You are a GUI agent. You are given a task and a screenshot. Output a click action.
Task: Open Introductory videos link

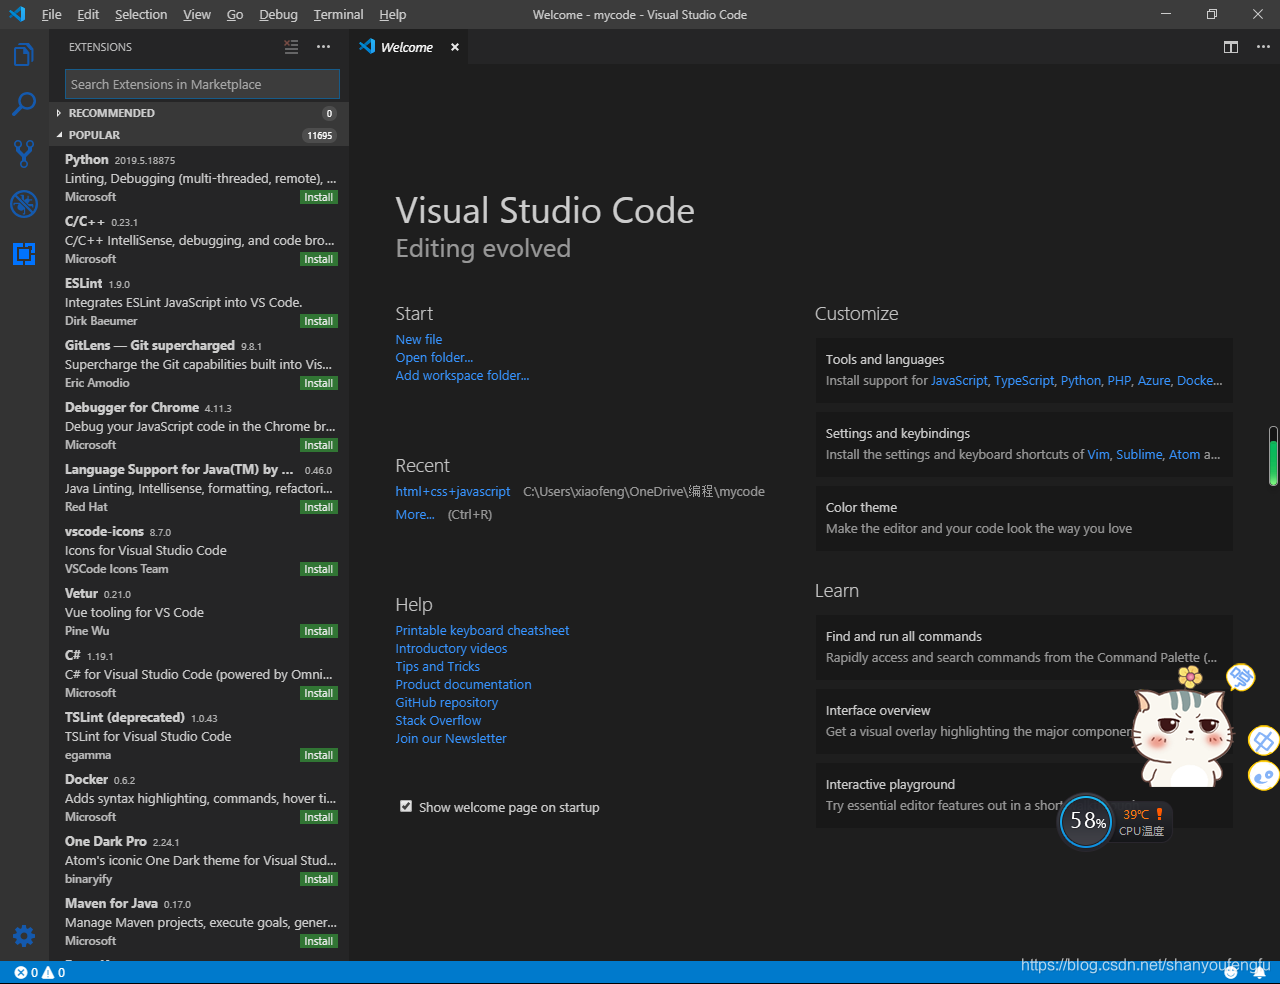(451, 648)
